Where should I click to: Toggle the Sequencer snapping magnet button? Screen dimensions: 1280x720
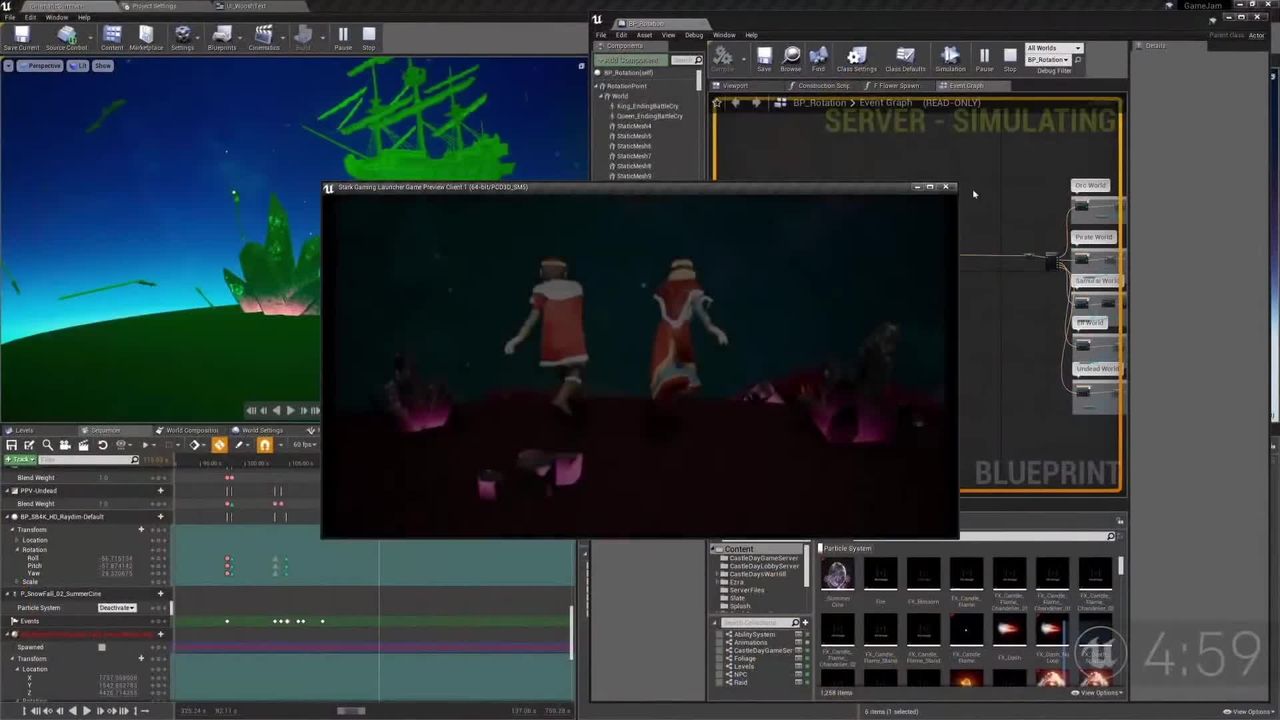[x=264, y=445]
